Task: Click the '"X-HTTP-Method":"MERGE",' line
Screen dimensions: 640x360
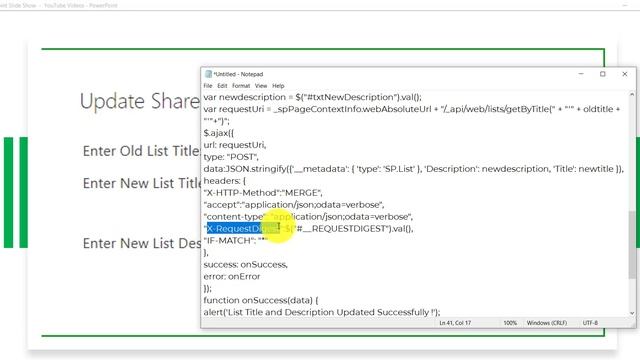Action: (263, 193)
